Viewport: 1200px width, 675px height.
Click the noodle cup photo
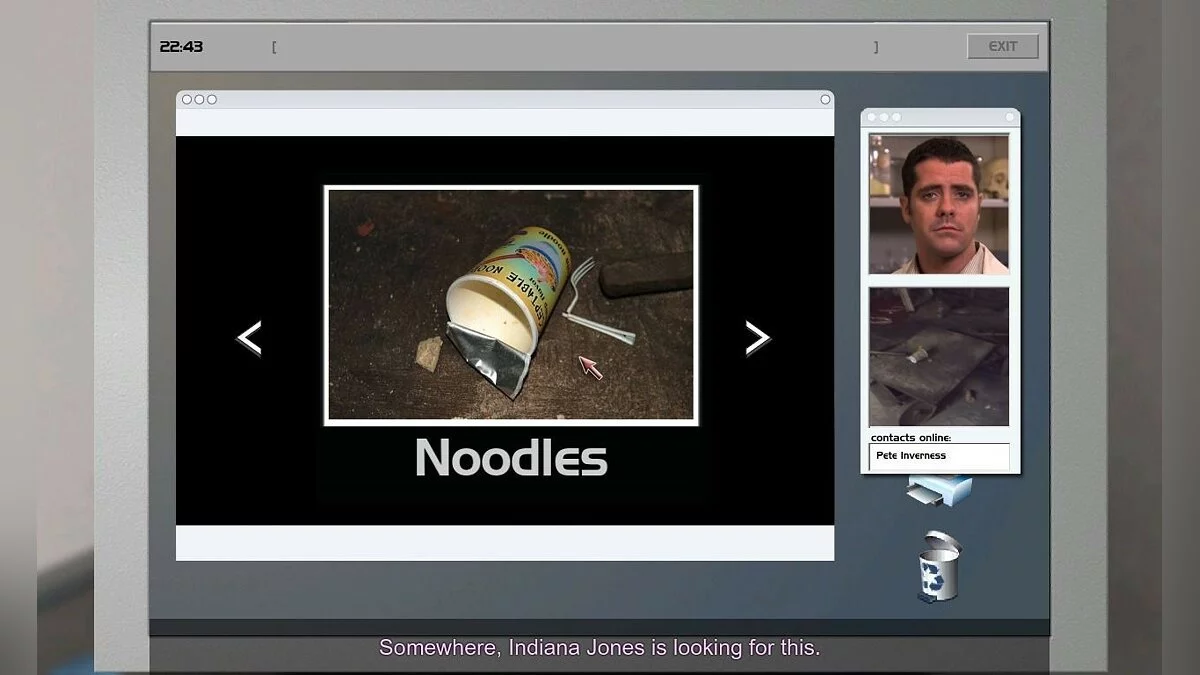click(511, 305)
